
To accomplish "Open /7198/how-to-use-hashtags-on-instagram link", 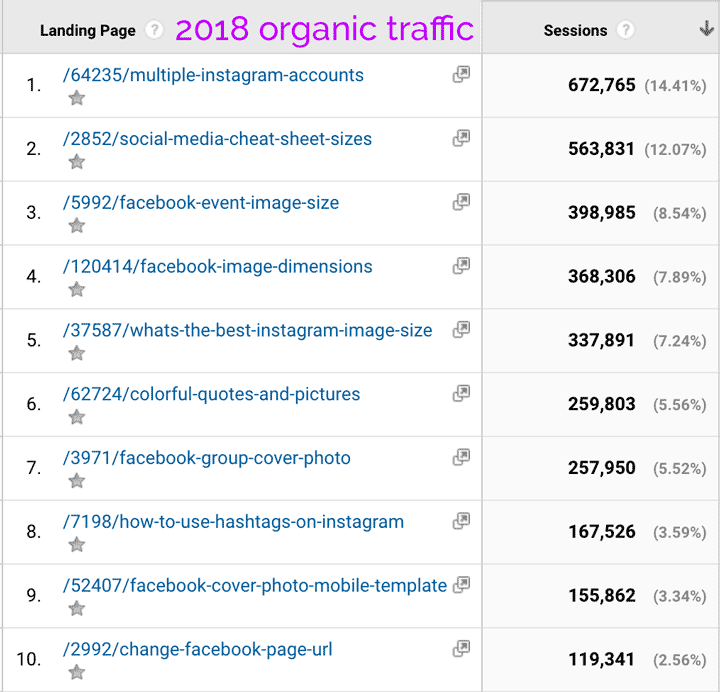I will click(x=233, y=522).
